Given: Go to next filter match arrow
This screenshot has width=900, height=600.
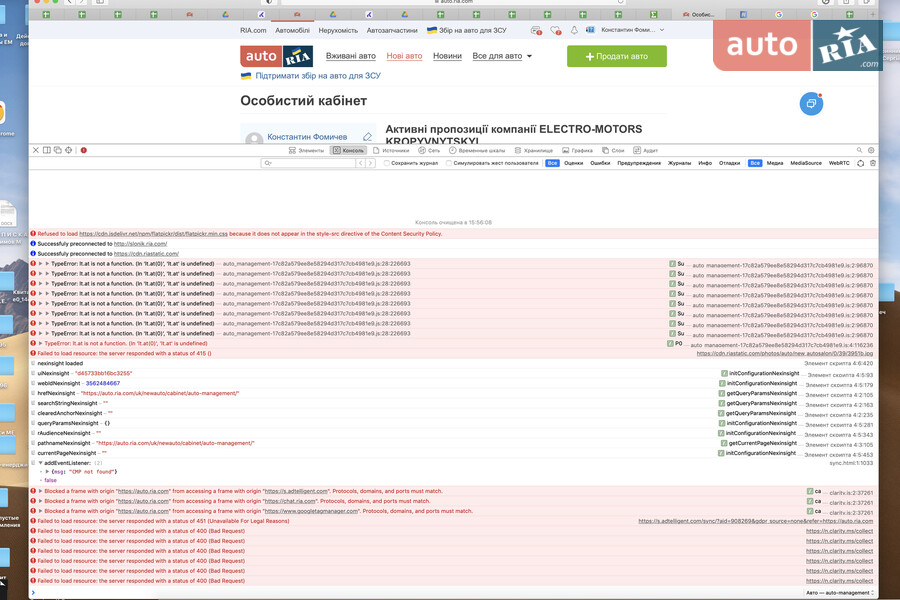Looking at the screenshot, I should 370,164.
